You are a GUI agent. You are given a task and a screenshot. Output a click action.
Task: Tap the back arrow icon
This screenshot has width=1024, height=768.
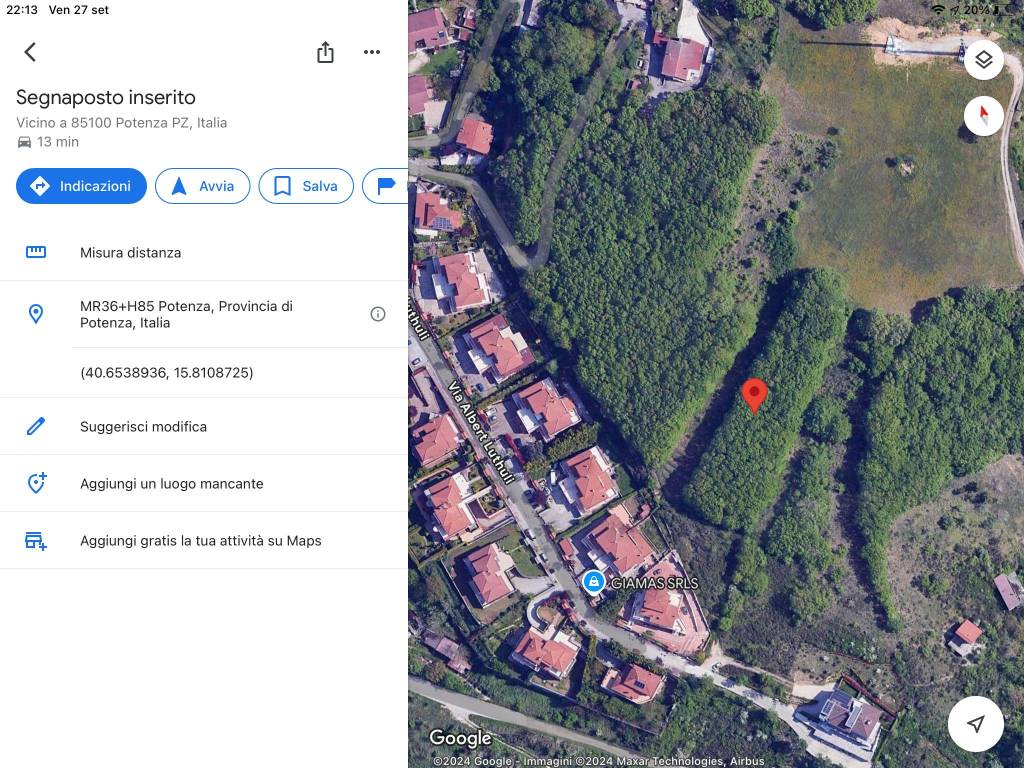(30, 52)
